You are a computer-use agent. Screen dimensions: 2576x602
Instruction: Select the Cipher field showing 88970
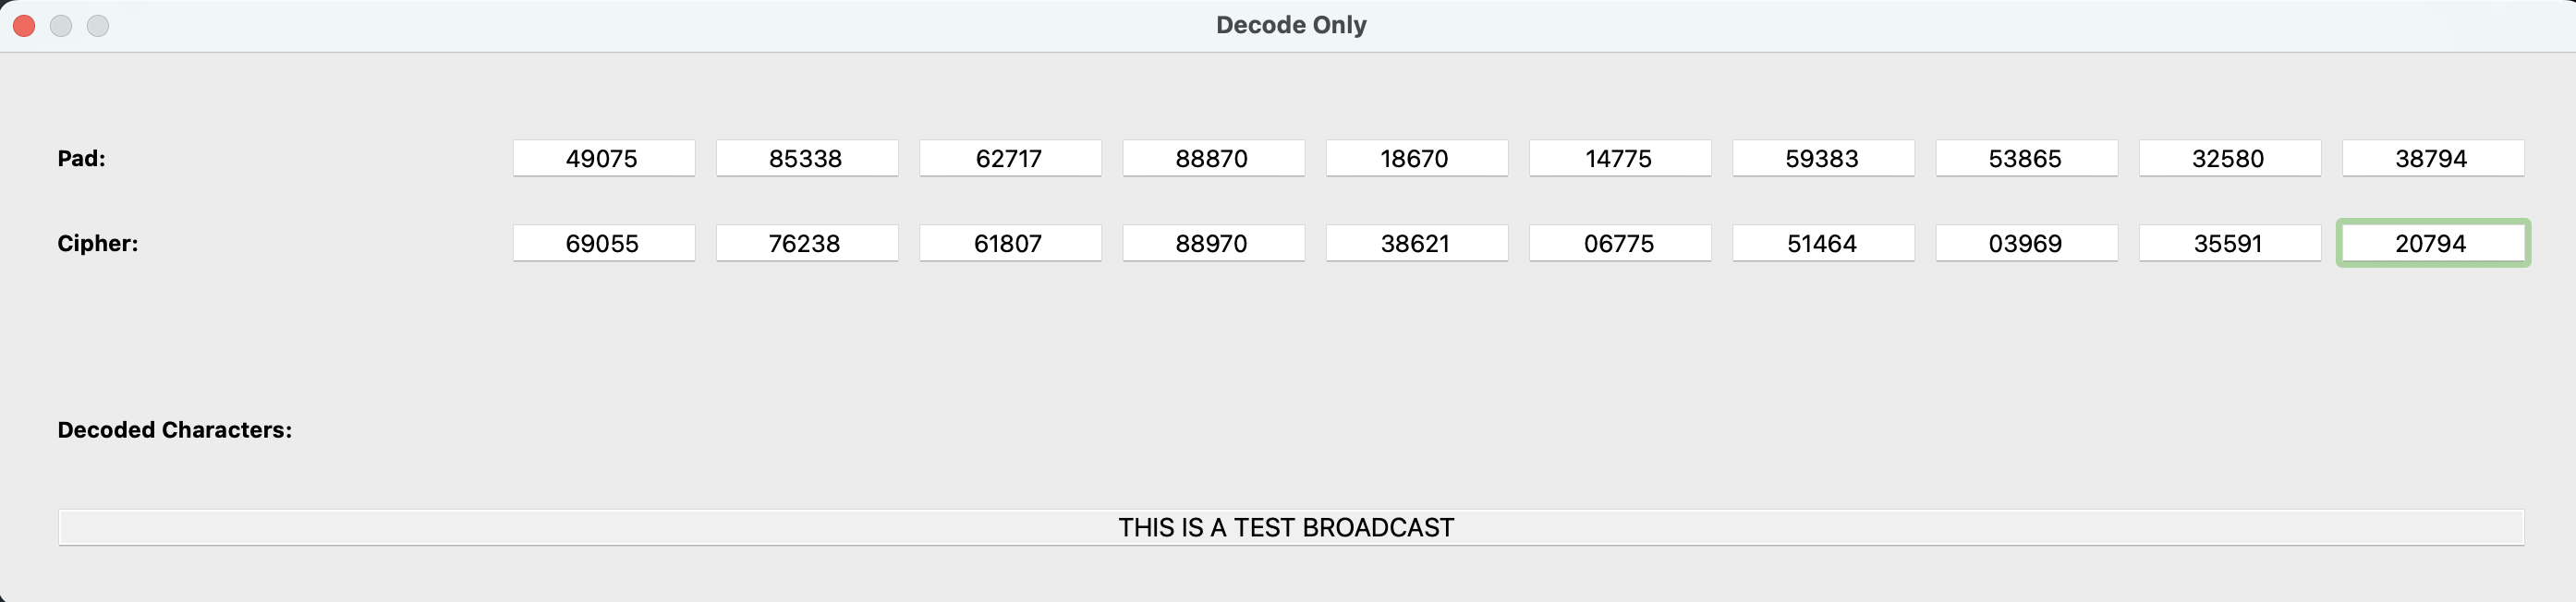(1213, 242)
